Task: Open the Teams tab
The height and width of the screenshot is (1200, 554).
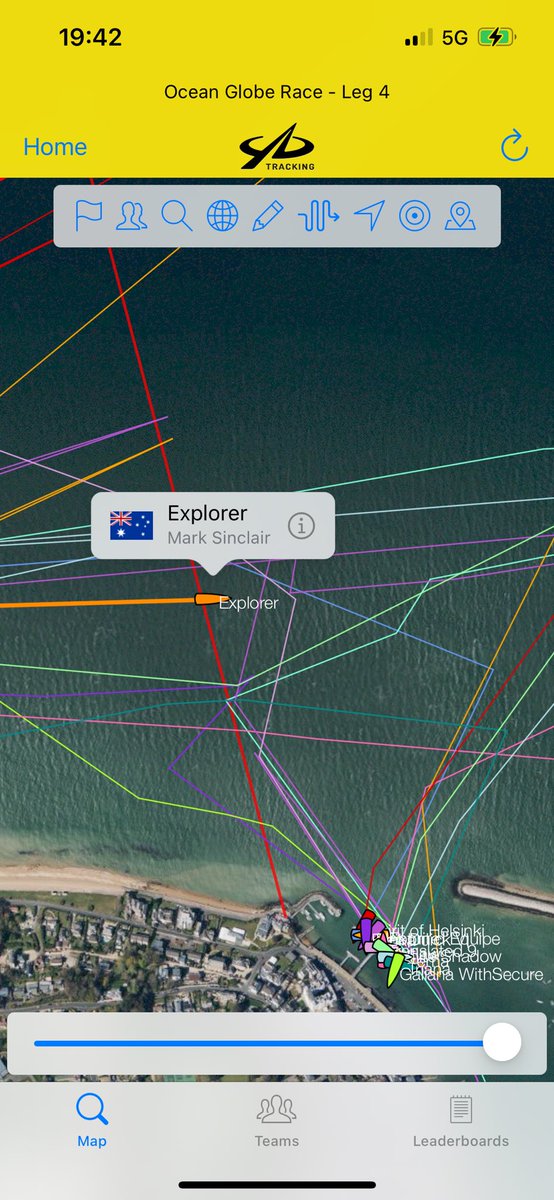Action: pyautogui.click(x=277, y=1120)
